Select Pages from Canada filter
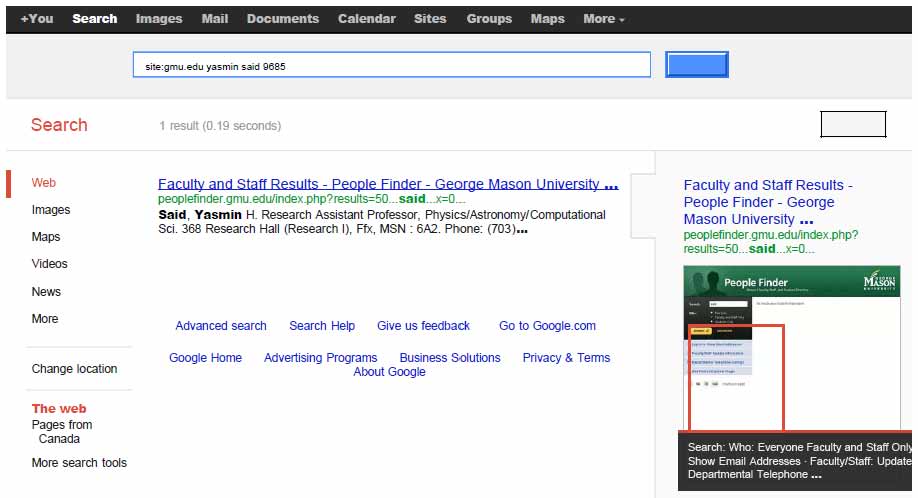 coord(61,432)
